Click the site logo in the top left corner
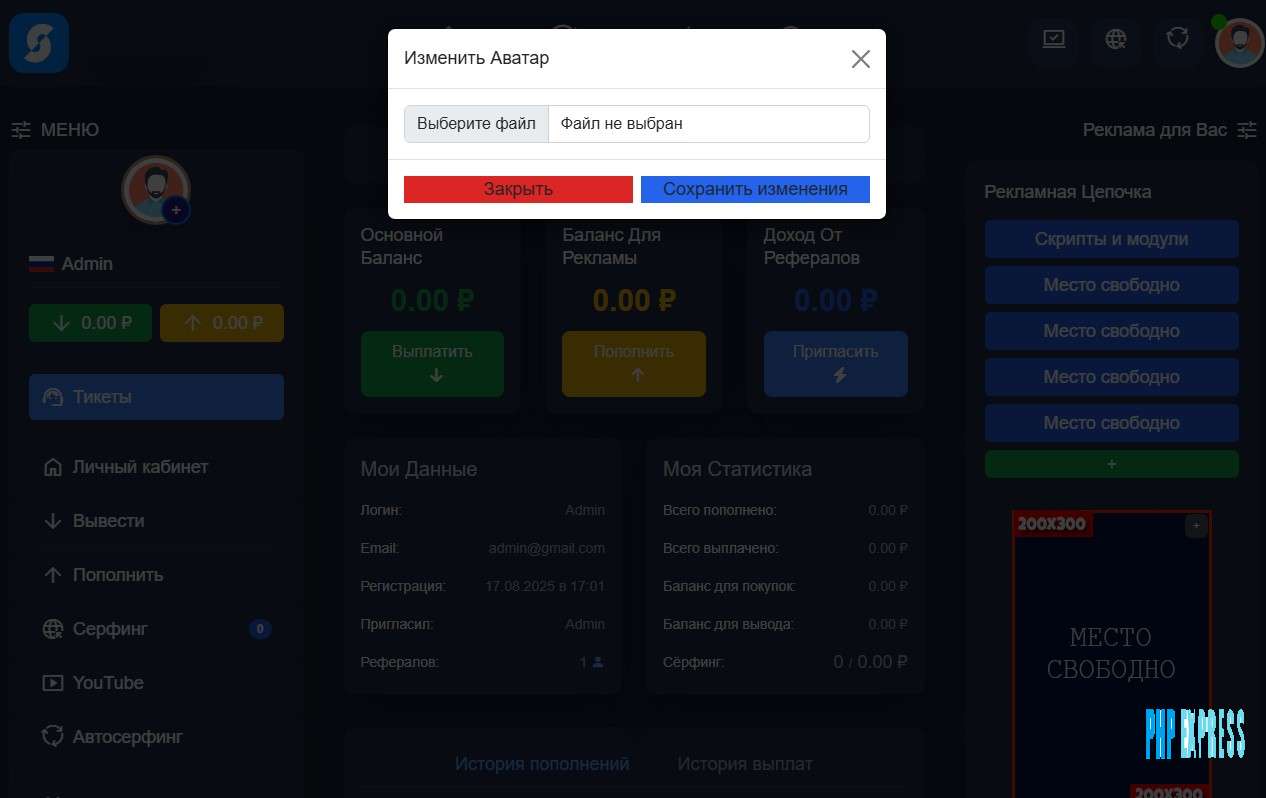 coord(39,43)
